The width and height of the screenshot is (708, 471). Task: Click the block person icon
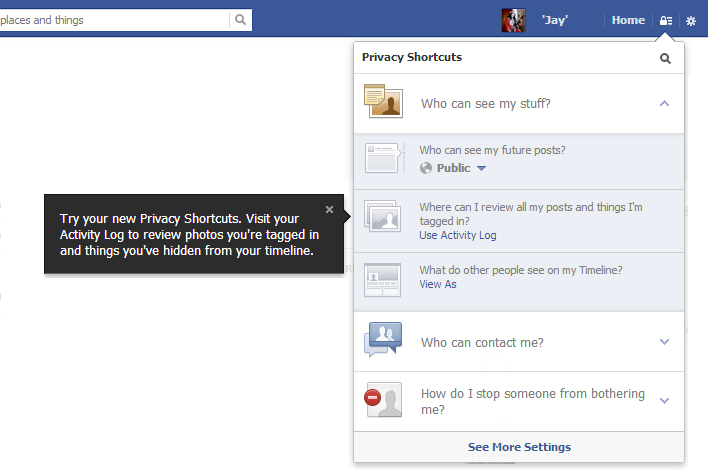383,401
